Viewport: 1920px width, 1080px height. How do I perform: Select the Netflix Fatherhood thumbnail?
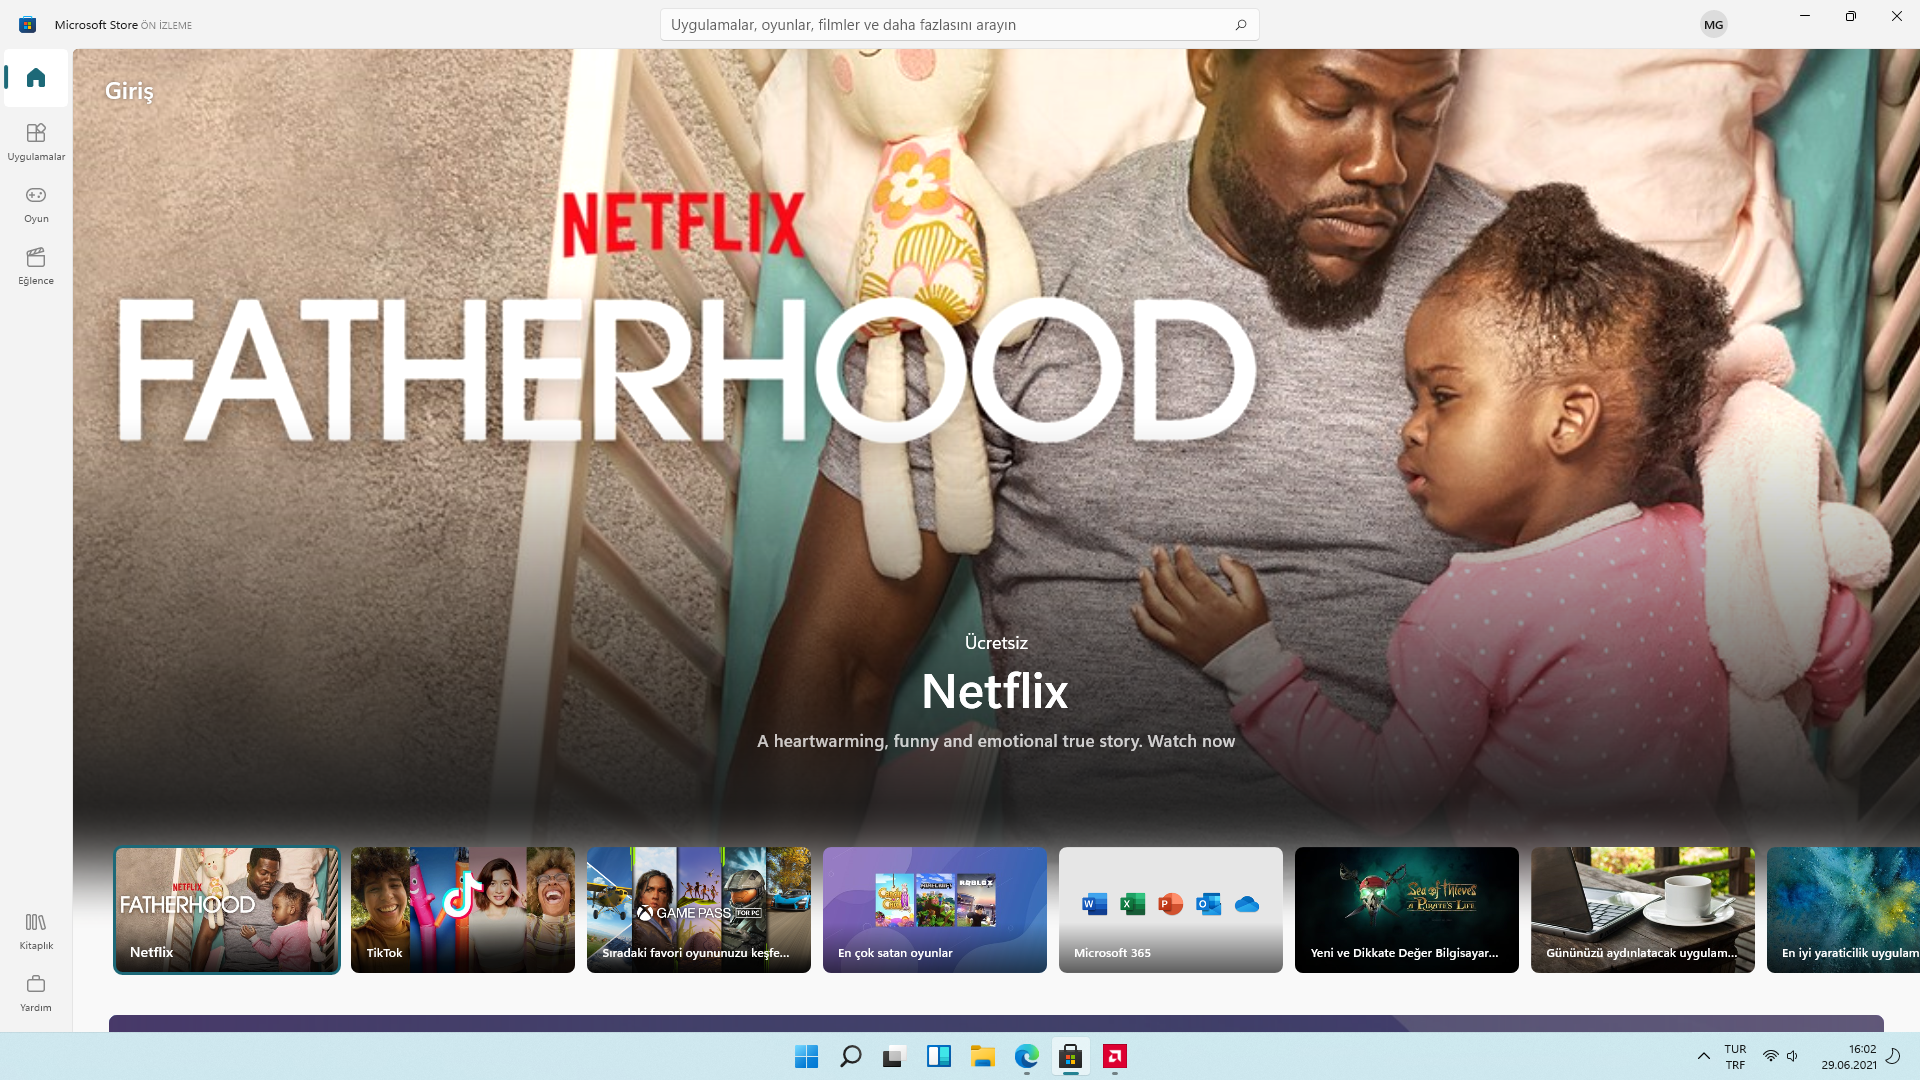coord(227,909)
